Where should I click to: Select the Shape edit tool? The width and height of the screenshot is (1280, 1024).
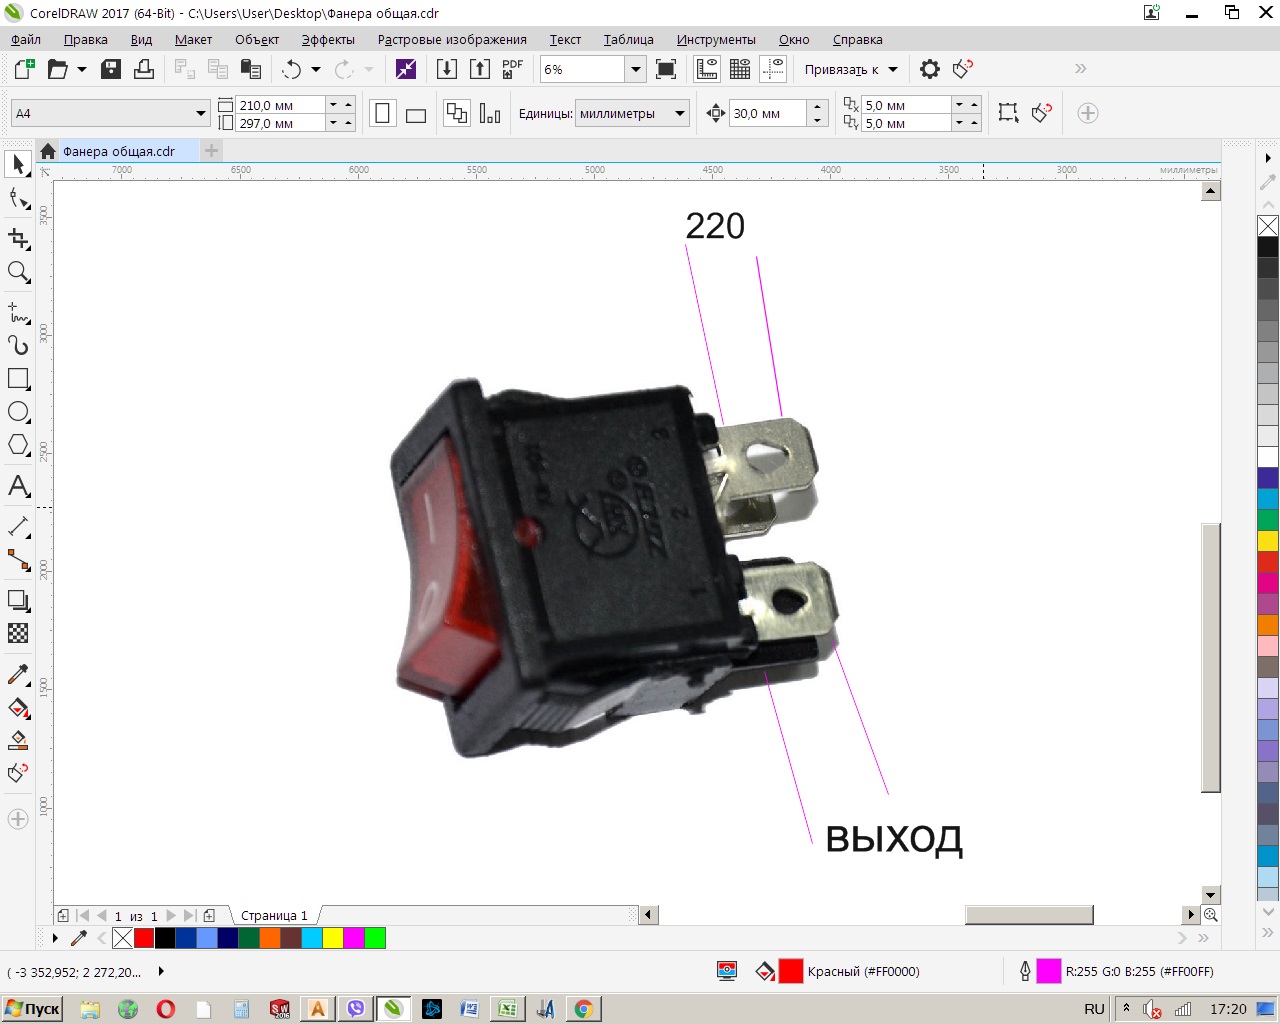click(18, 198)
